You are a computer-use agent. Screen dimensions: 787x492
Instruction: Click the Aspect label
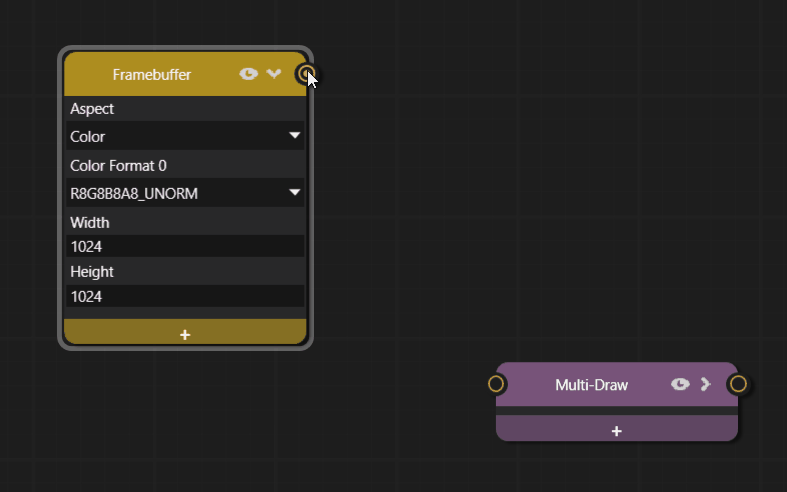[x=92, y=109]
